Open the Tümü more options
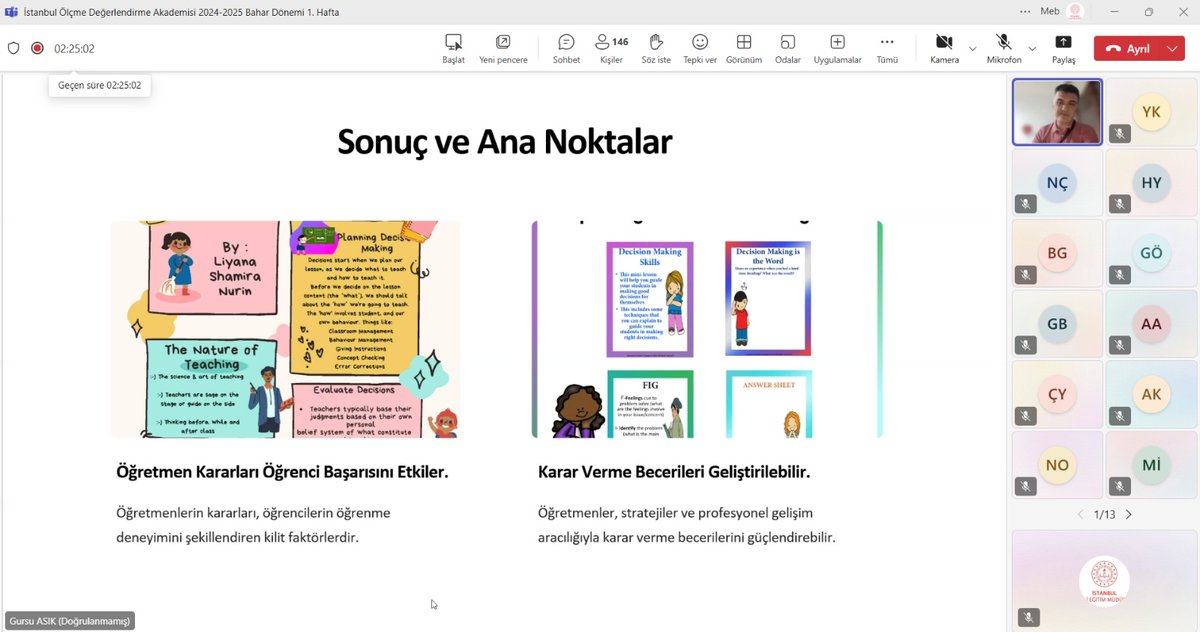 (x=887, y=48)
